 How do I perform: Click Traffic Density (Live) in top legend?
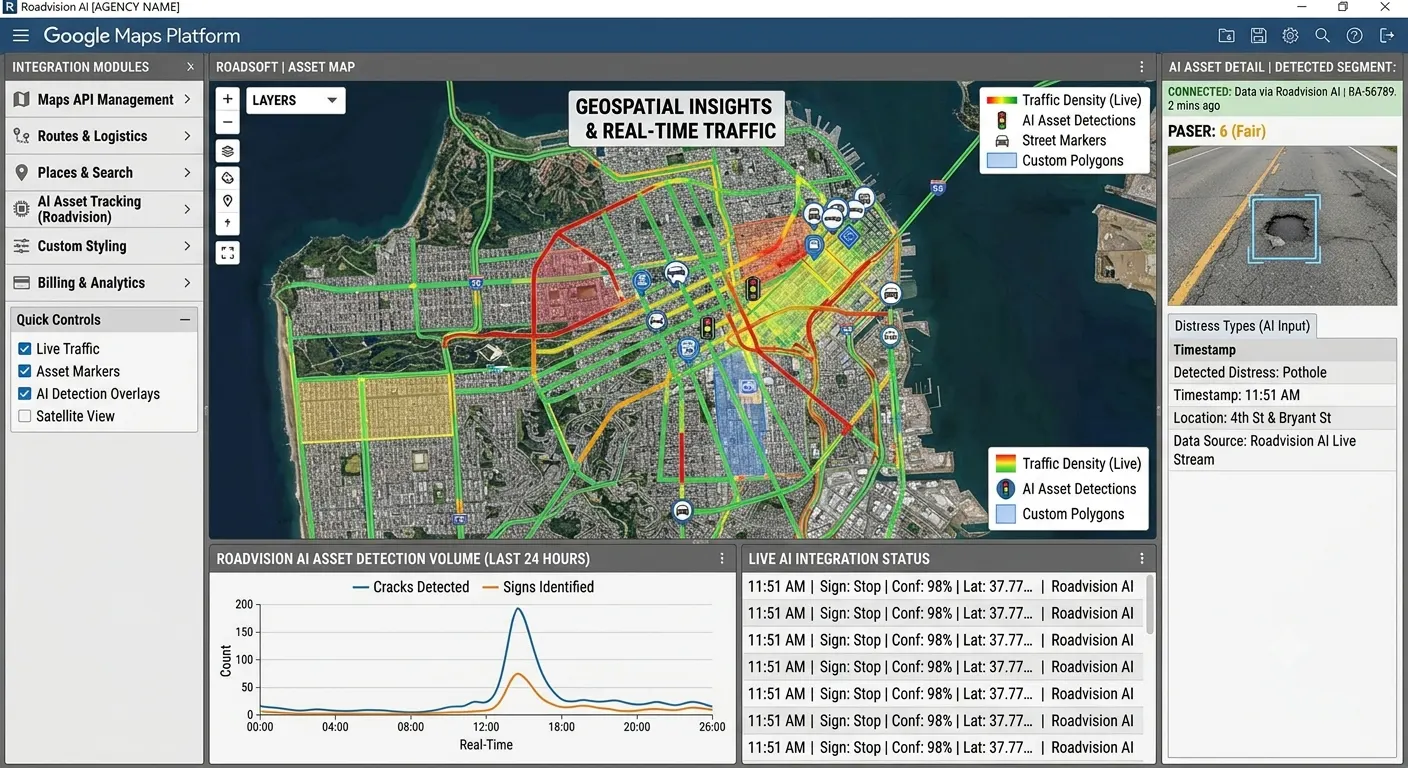[1081, 100]
